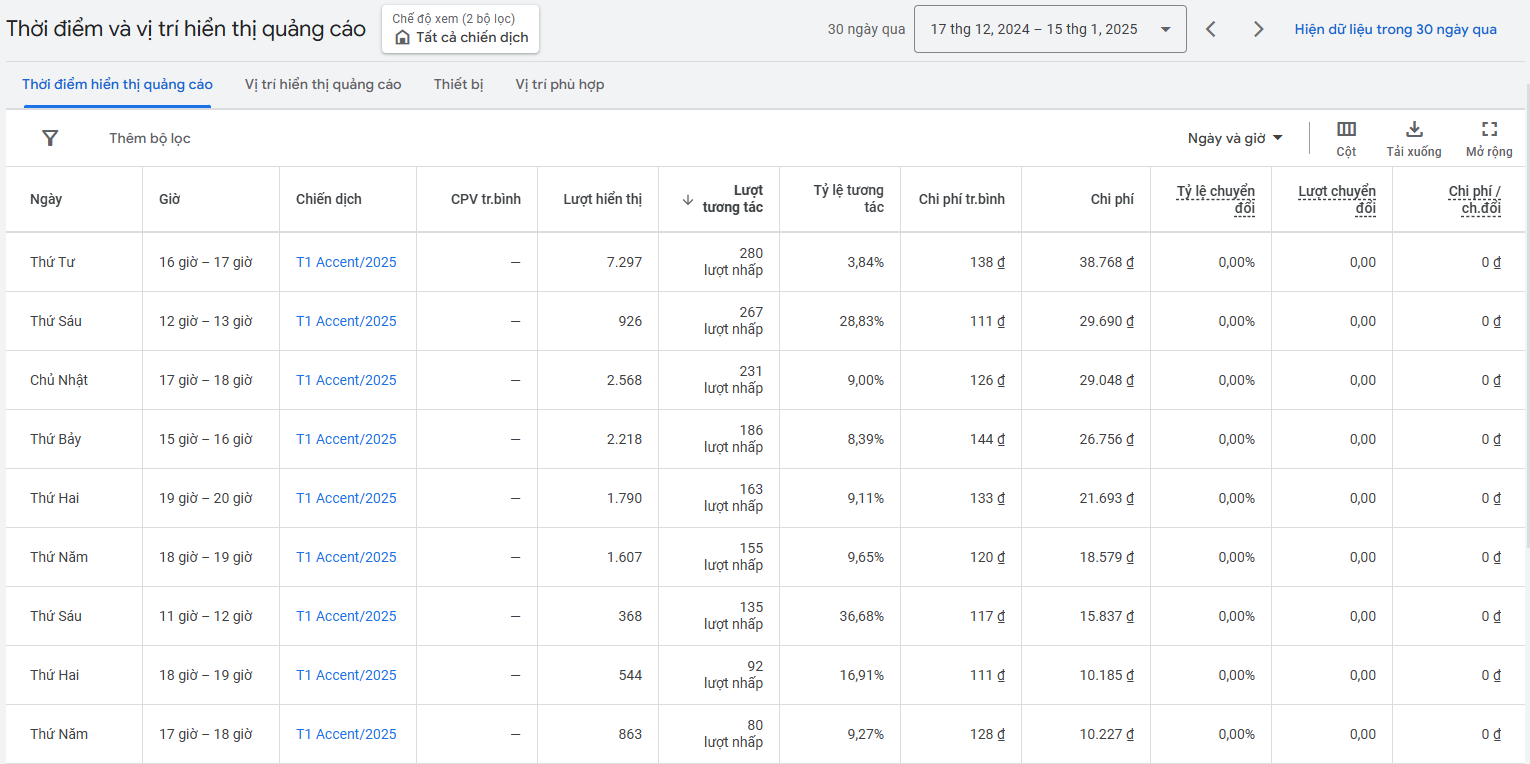Open the date range dropdown
Viewport: 1530px width, 764px height.
pyautogui.click(x=1050, y=29)
